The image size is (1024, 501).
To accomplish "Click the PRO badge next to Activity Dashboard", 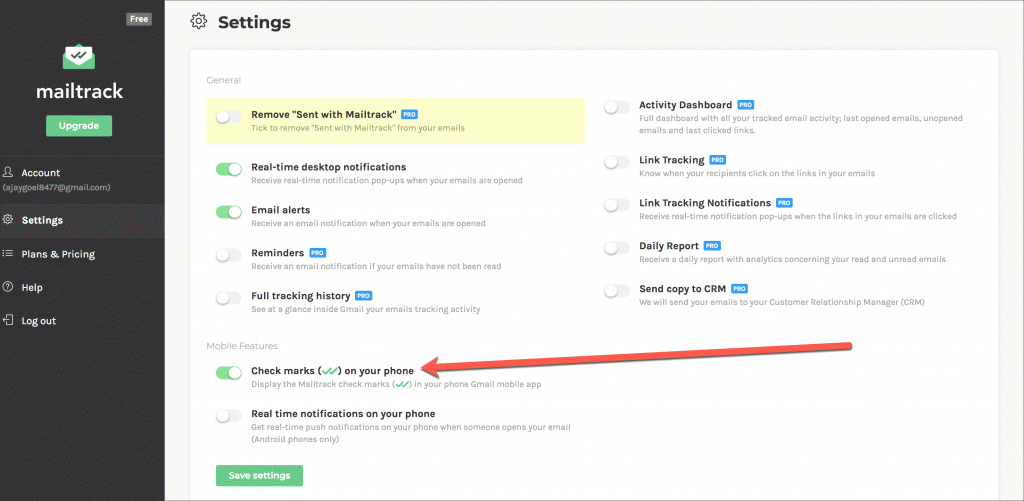I will tap(746, 105).
